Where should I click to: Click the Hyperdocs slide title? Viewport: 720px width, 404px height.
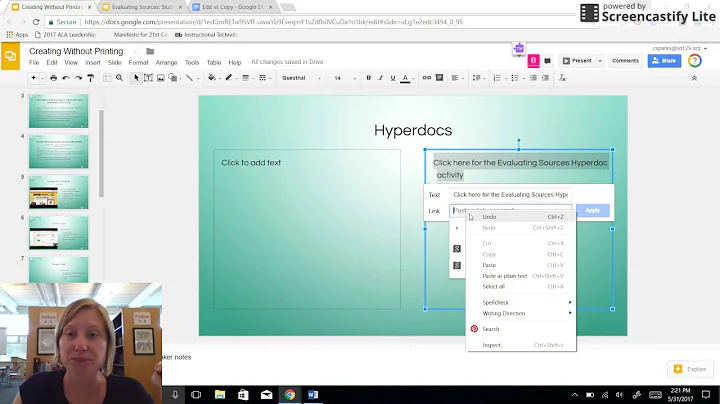[413, 130]
